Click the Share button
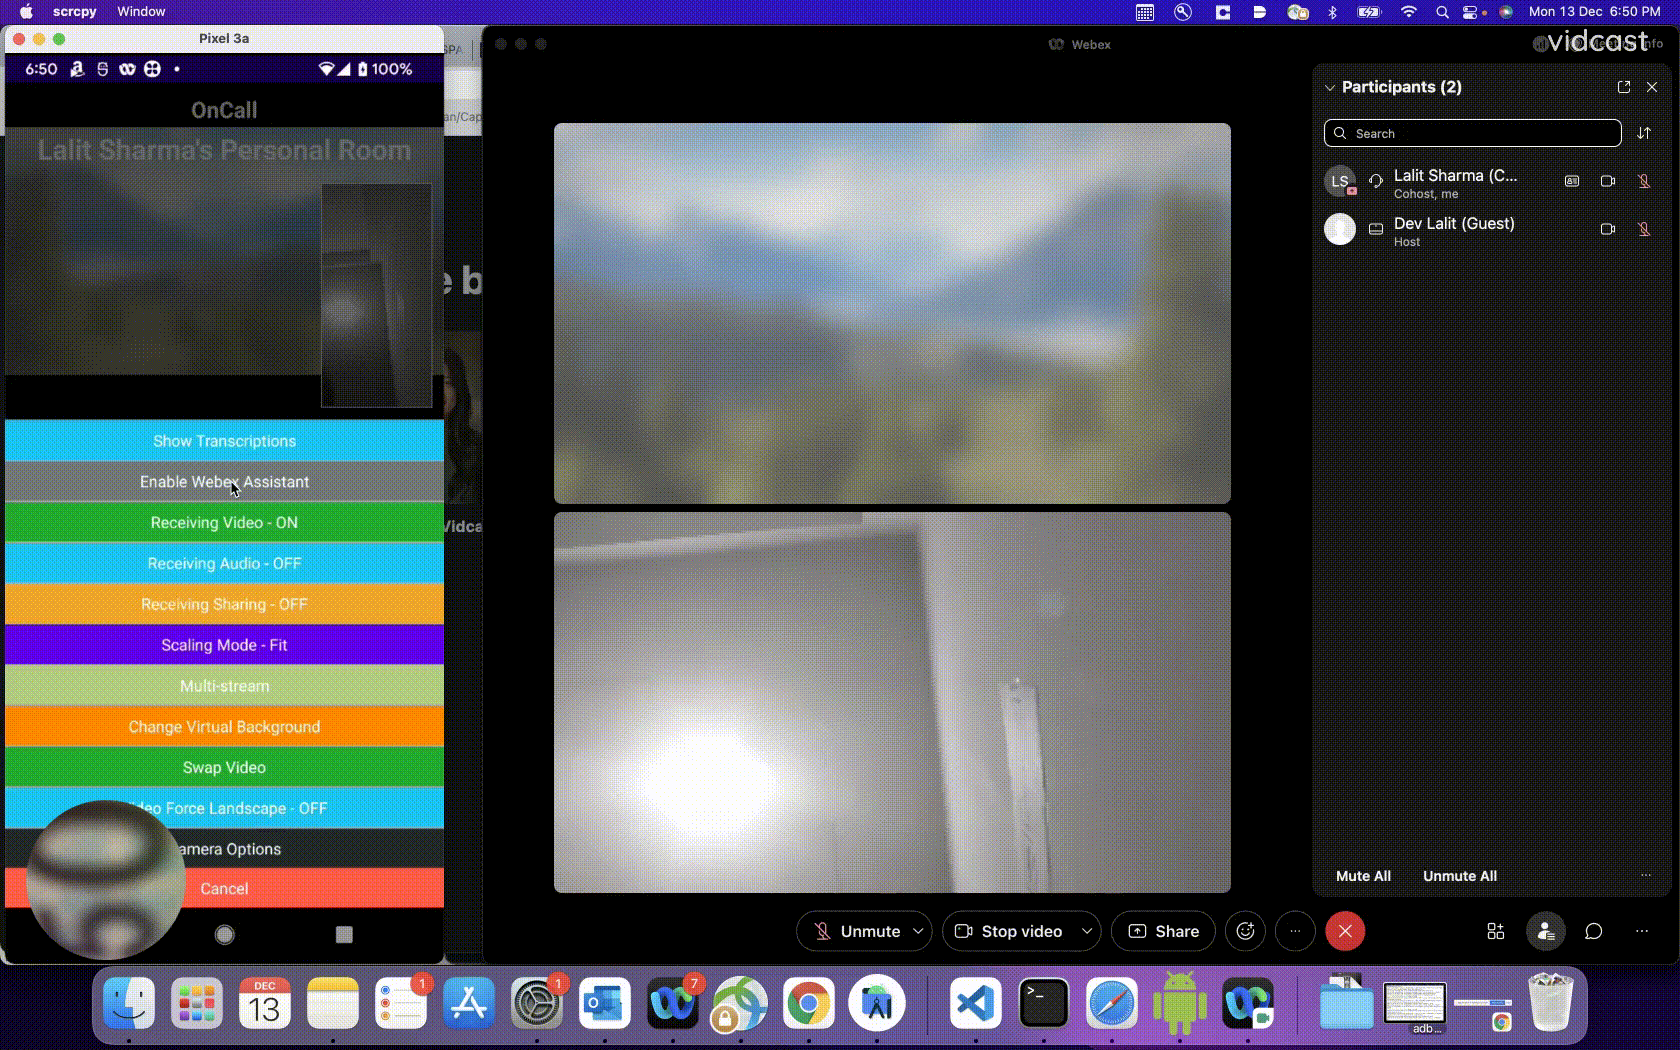Screen dimensions: 1680x1050 pos(1163,931)
